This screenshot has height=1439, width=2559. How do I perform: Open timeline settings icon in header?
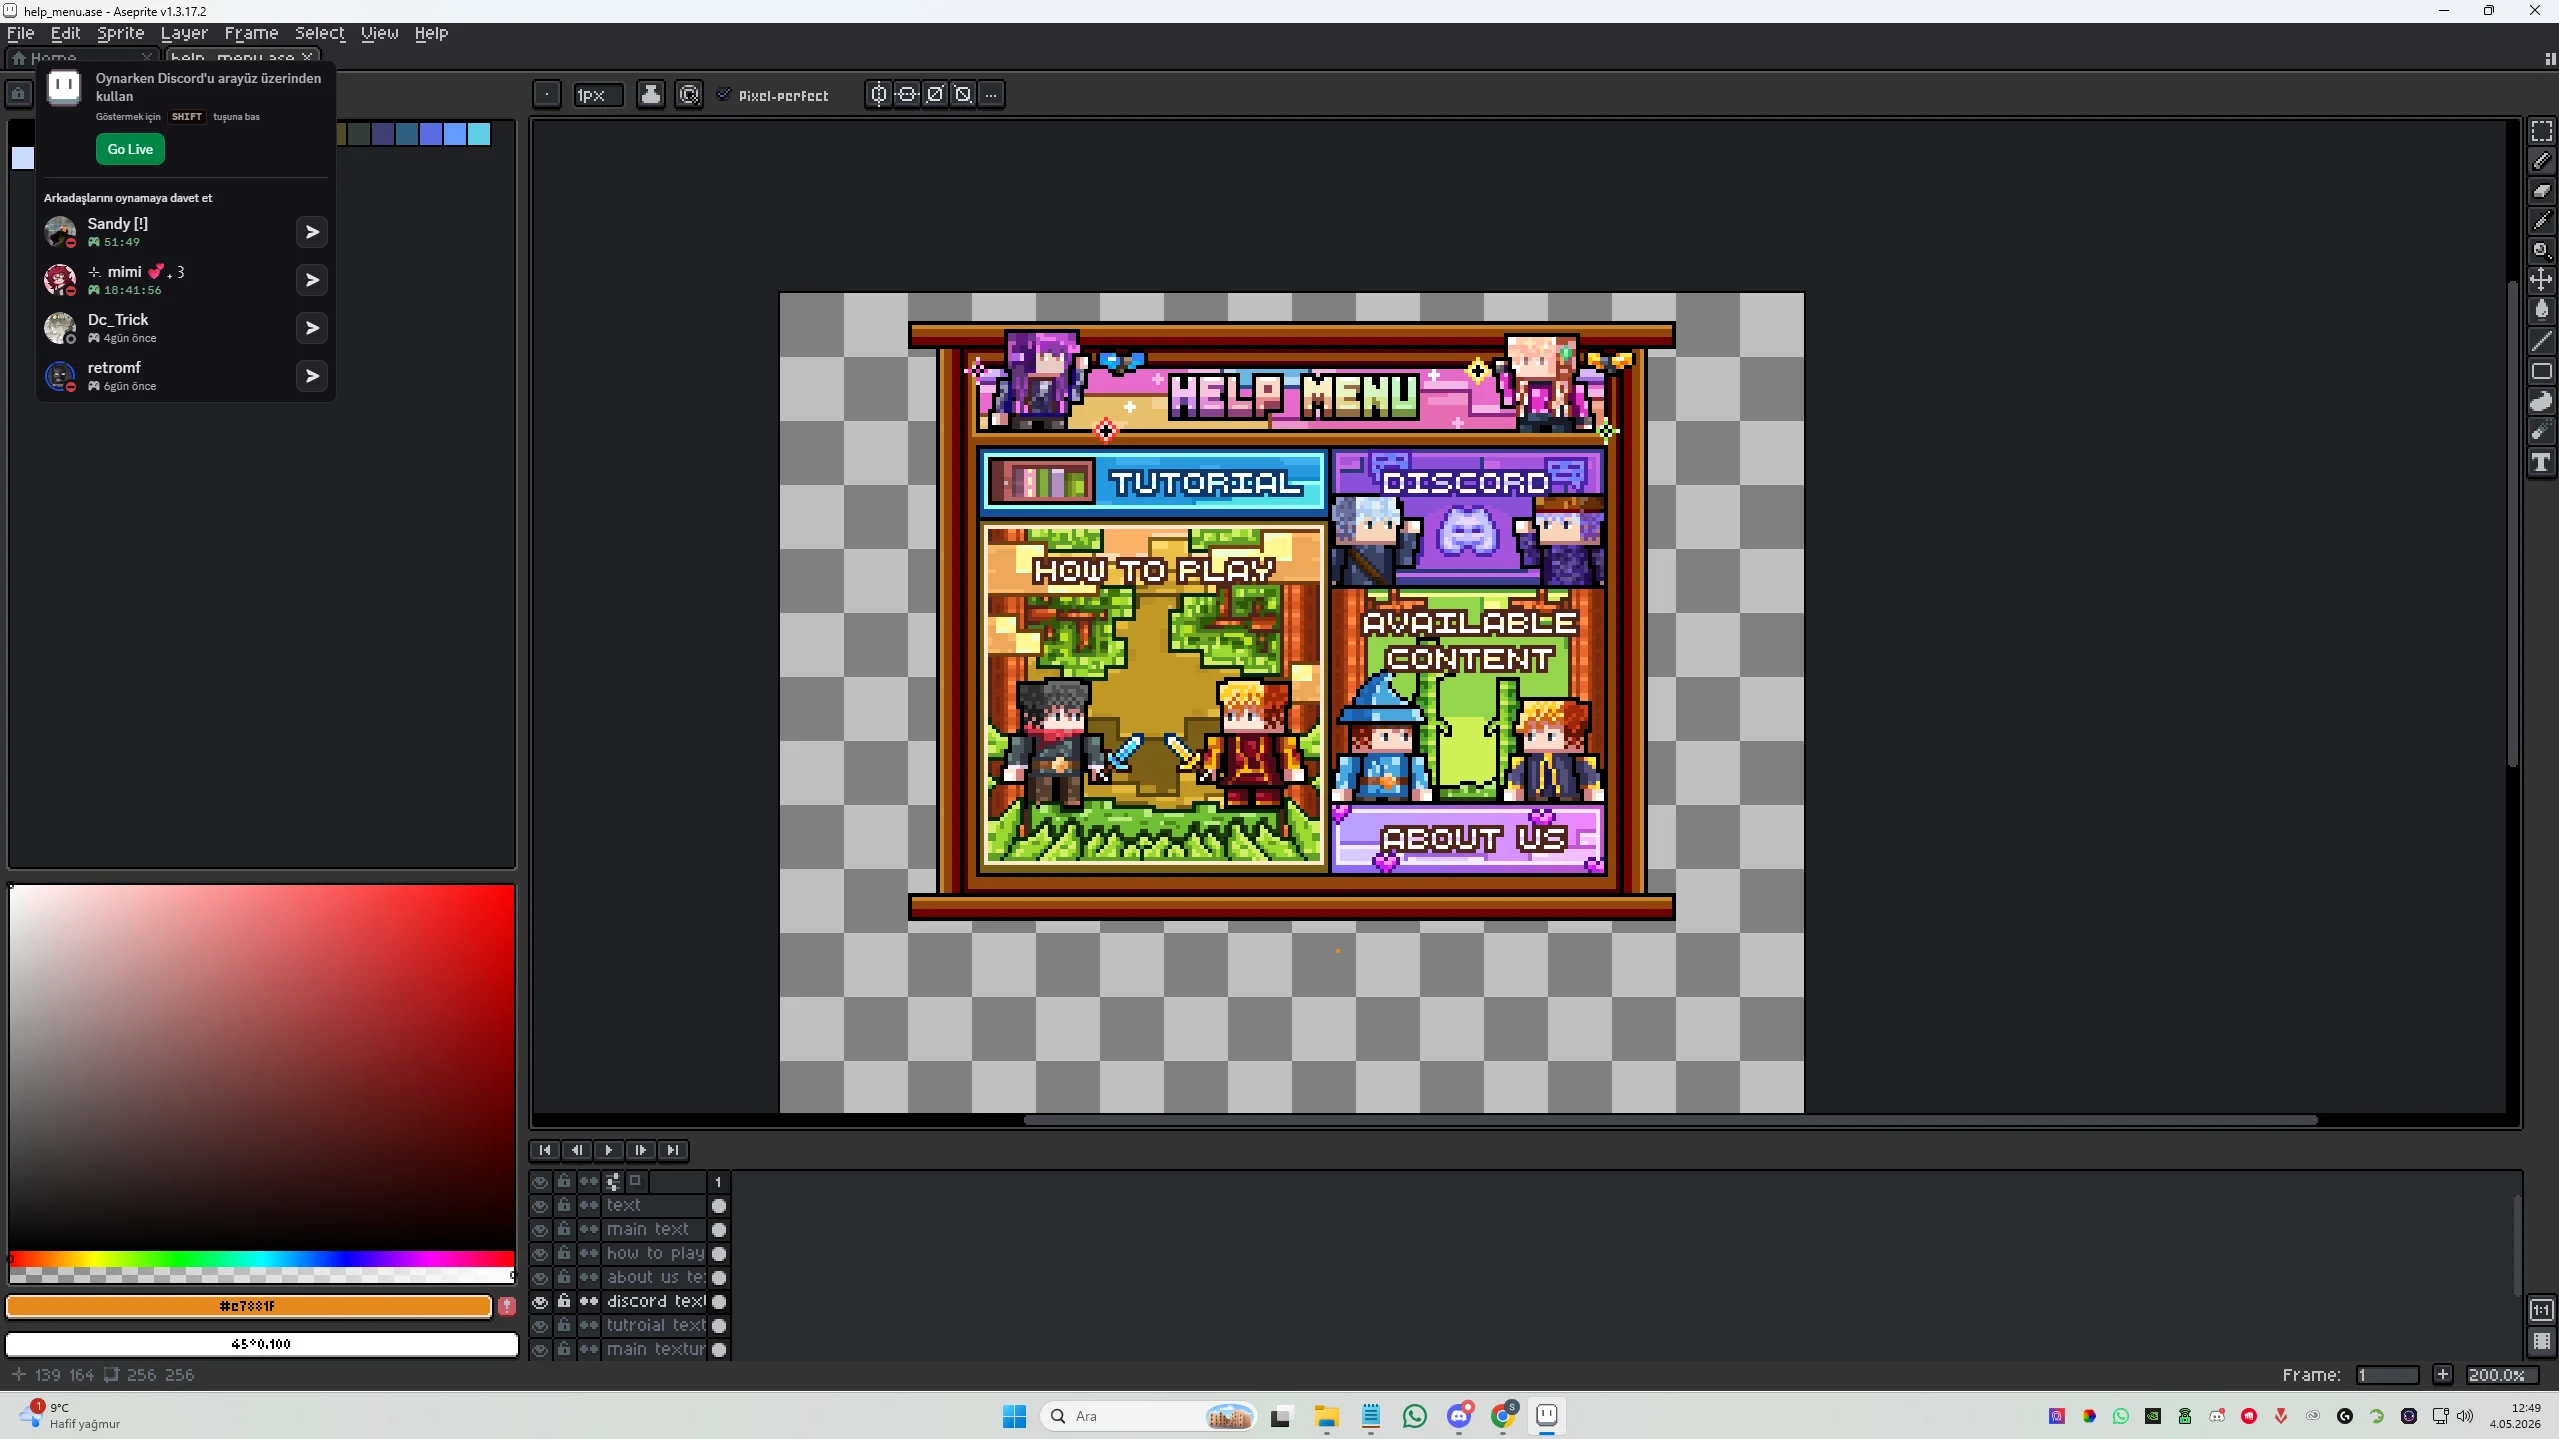pyautogui.click(x=613, y=1182)
